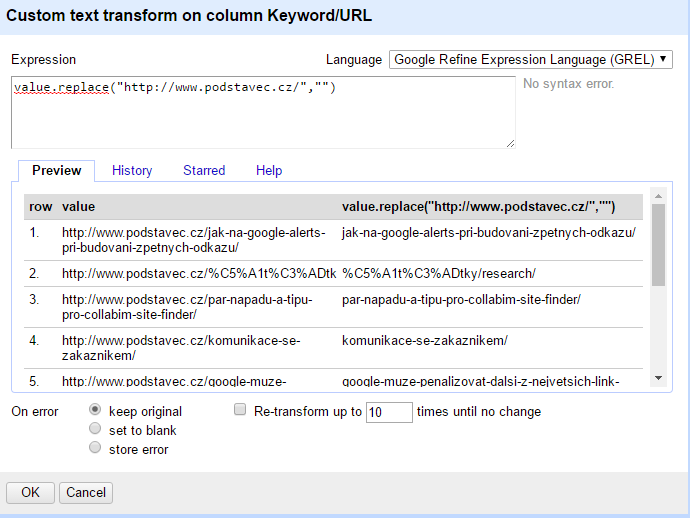
Task: Select the 'store error' option
Action: pyautogui.click(x=95, y=448)
